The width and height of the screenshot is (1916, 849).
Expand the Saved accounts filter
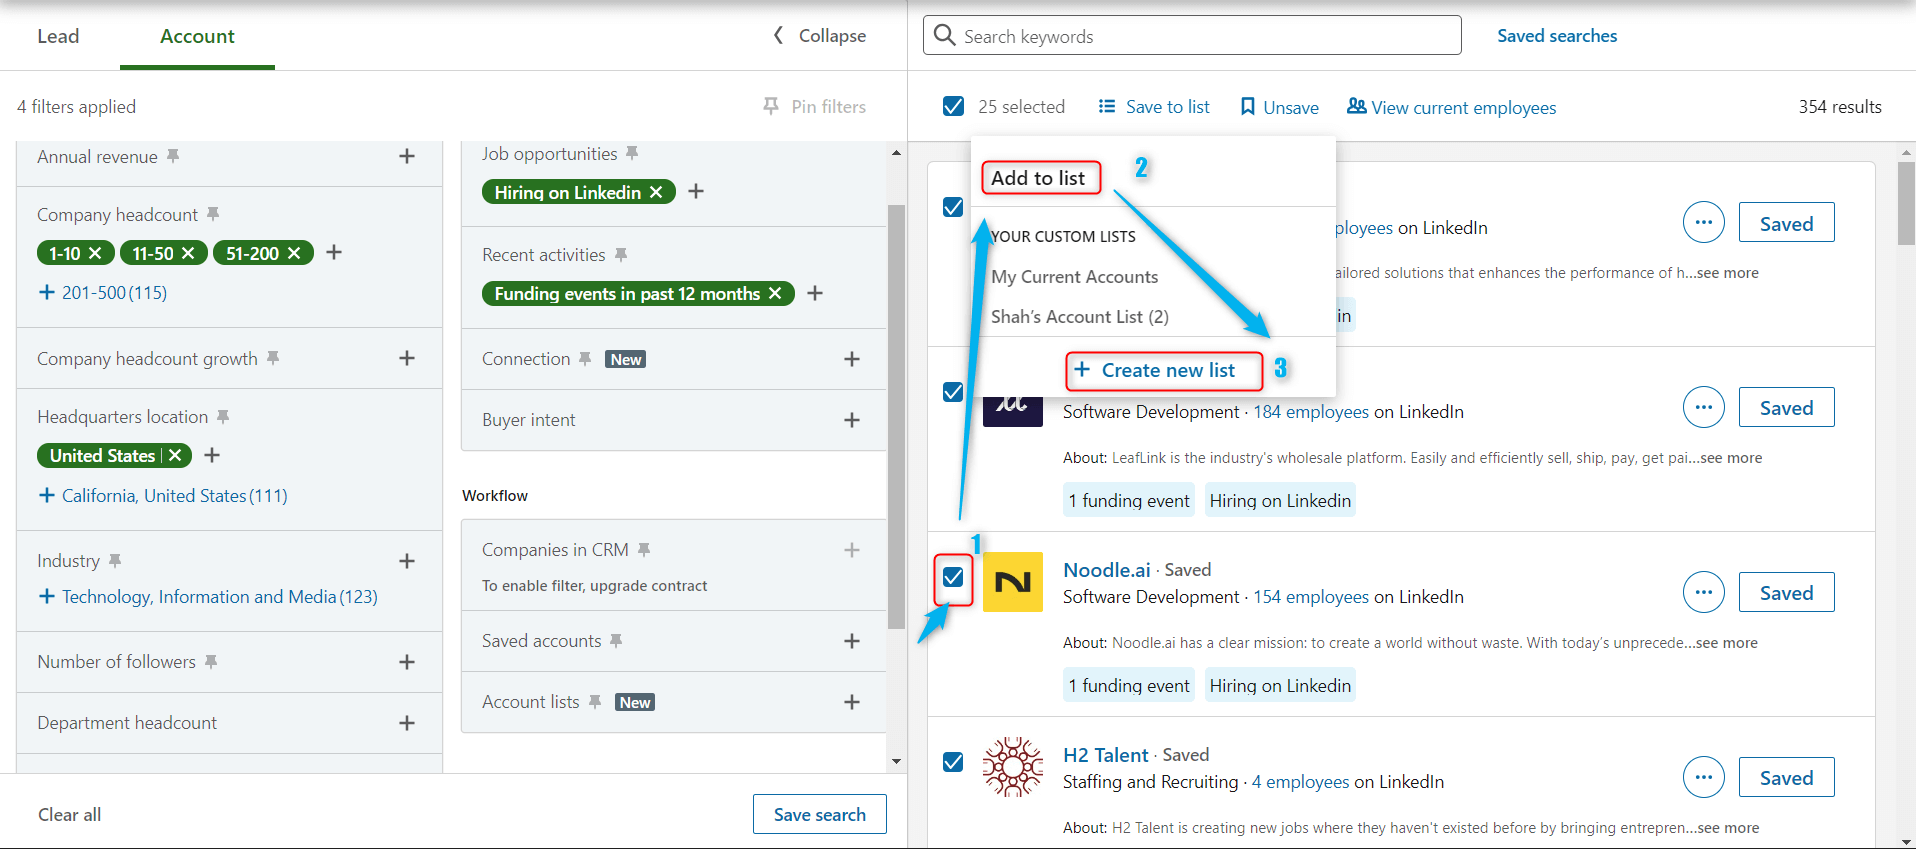point(852,641)
